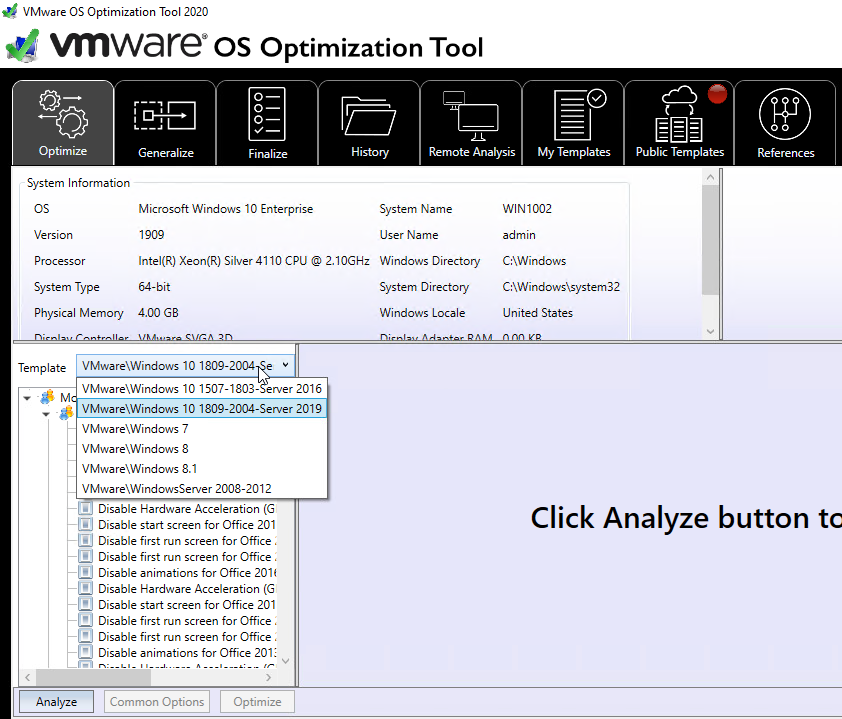Click the top-level tree group icon
This screenshot has width=842, height=719.
click(x=47, y=397)
